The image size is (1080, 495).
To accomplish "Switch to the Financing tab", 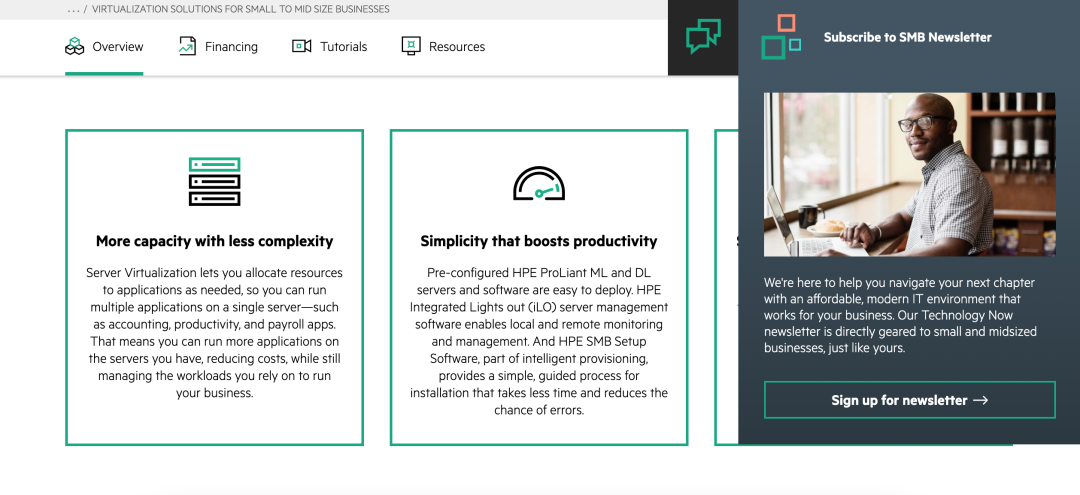I will pos(218,47).
